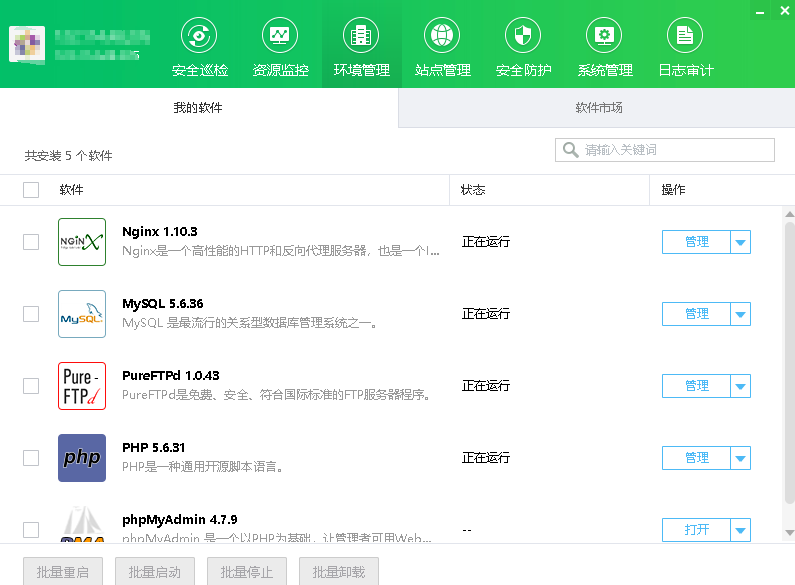The image size is (795, 585).
Task: Click 打开 button for phpMyAdmin
Action: click(x=696, y=530)
